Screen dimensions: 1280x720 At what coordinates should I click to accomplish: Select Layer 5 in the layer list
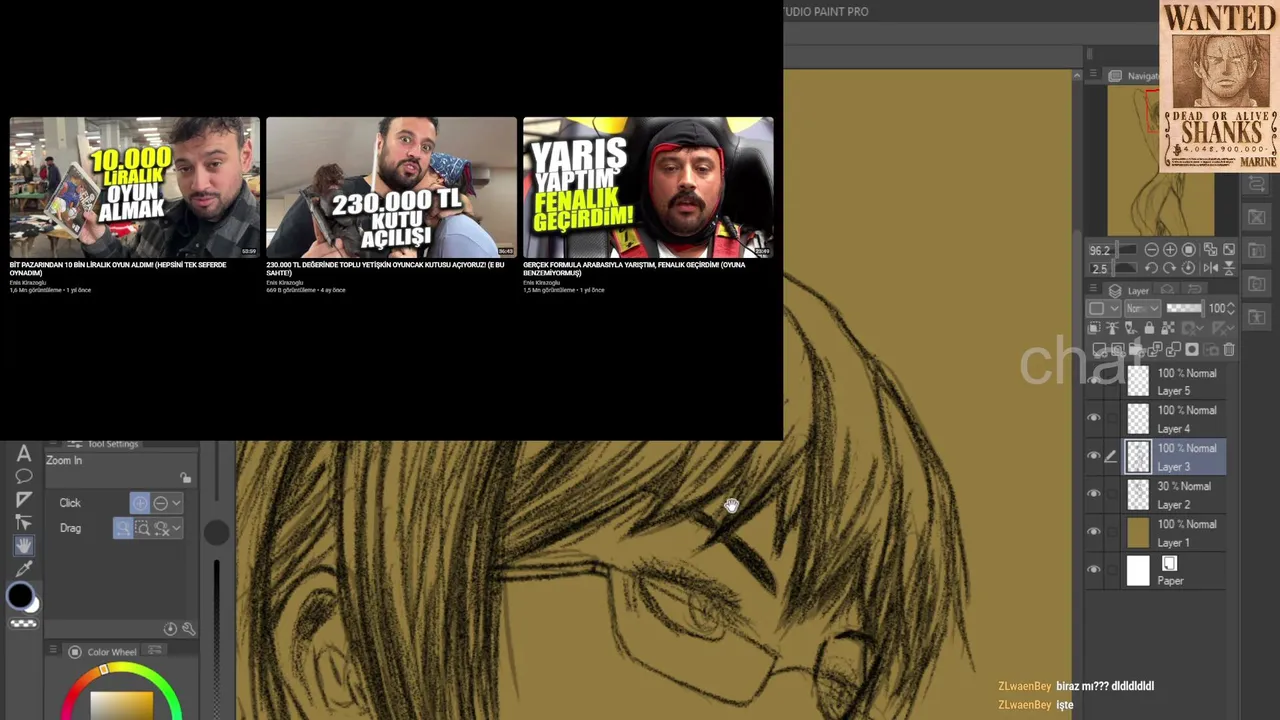(1175, 381)
